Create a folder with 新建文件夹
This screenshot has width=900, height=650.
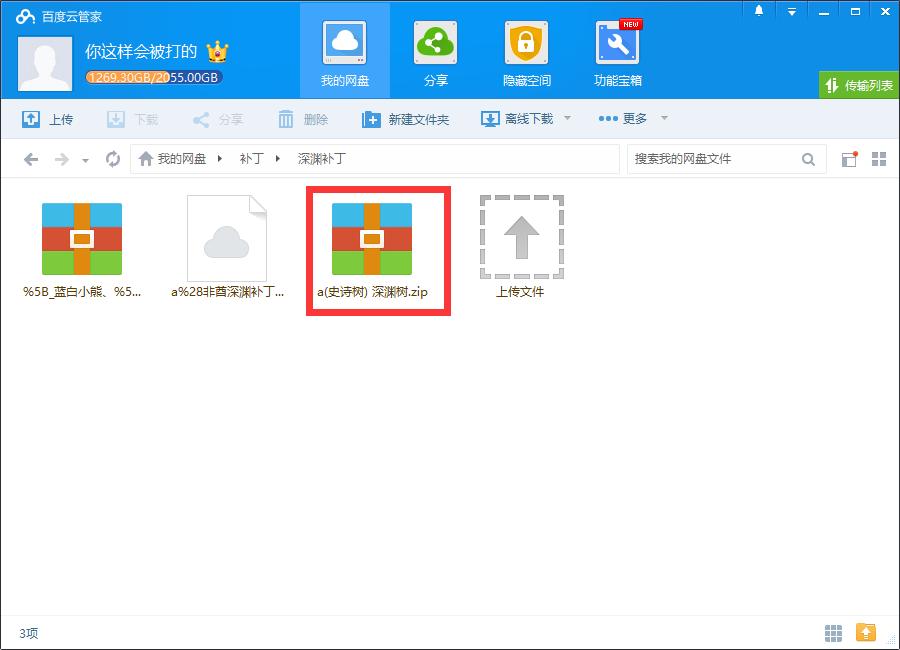(405, 119)
